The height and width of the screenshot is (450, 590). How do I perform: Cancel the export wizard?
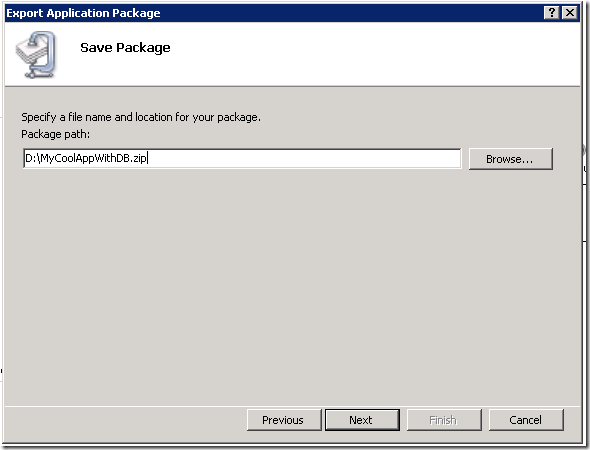(x=526, y=420)
